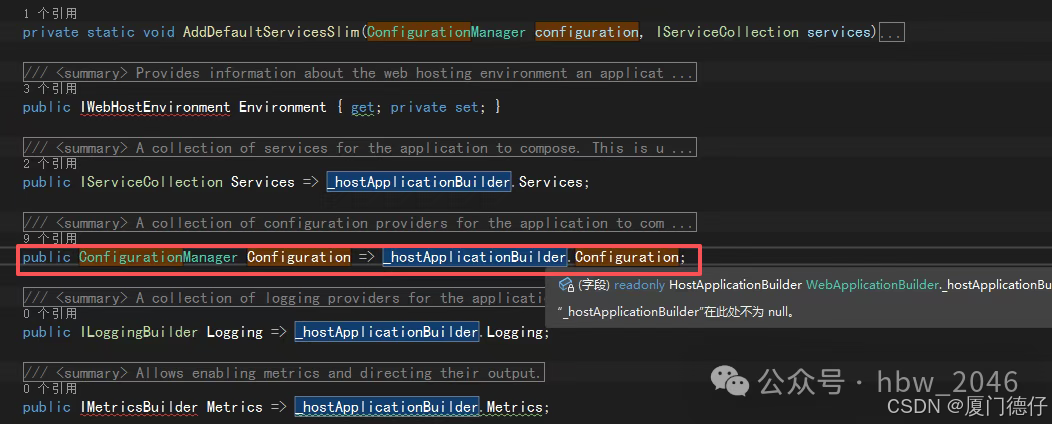This screenshot has width=1052, height=424.
Task: Click the Logging property name after ILoggingBuilder
Action: click(x=234, y=333)
